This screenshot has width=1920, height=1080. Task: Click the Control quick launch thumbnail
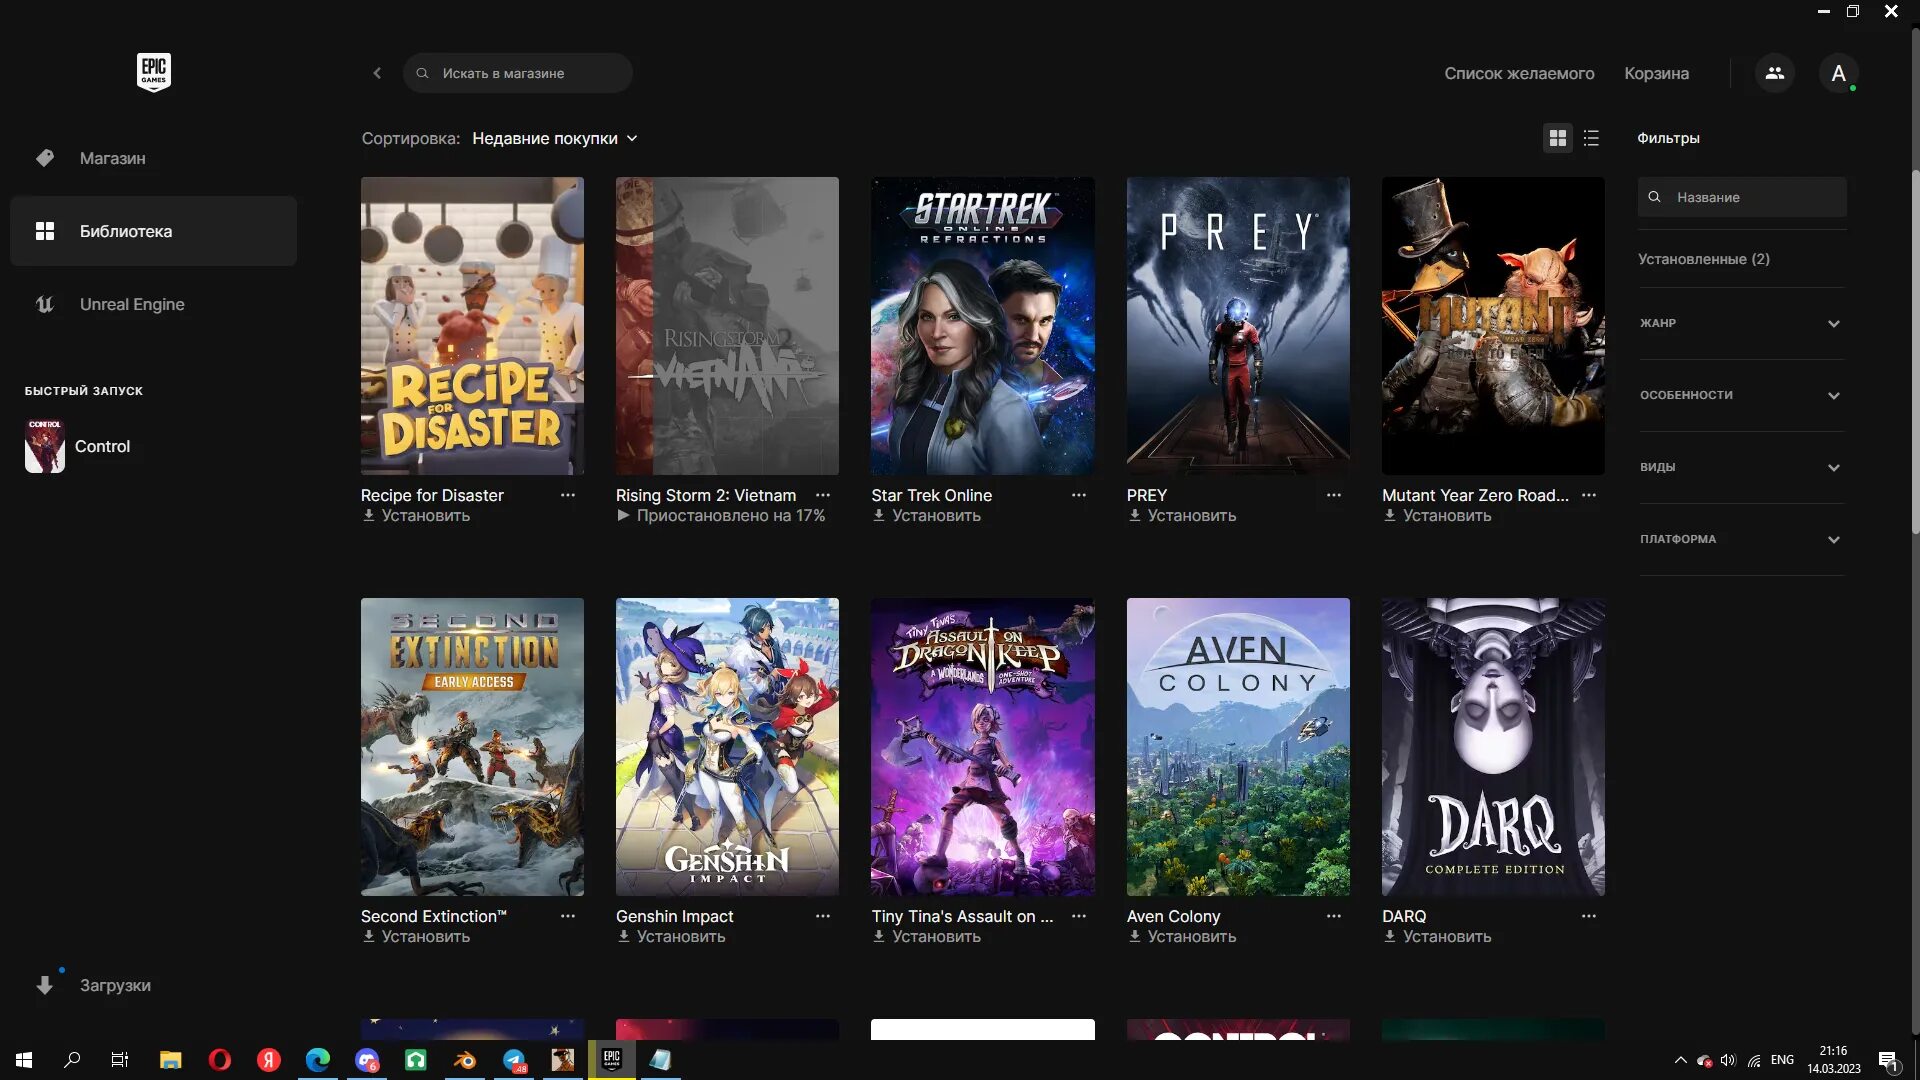click(x=44, y=446)
